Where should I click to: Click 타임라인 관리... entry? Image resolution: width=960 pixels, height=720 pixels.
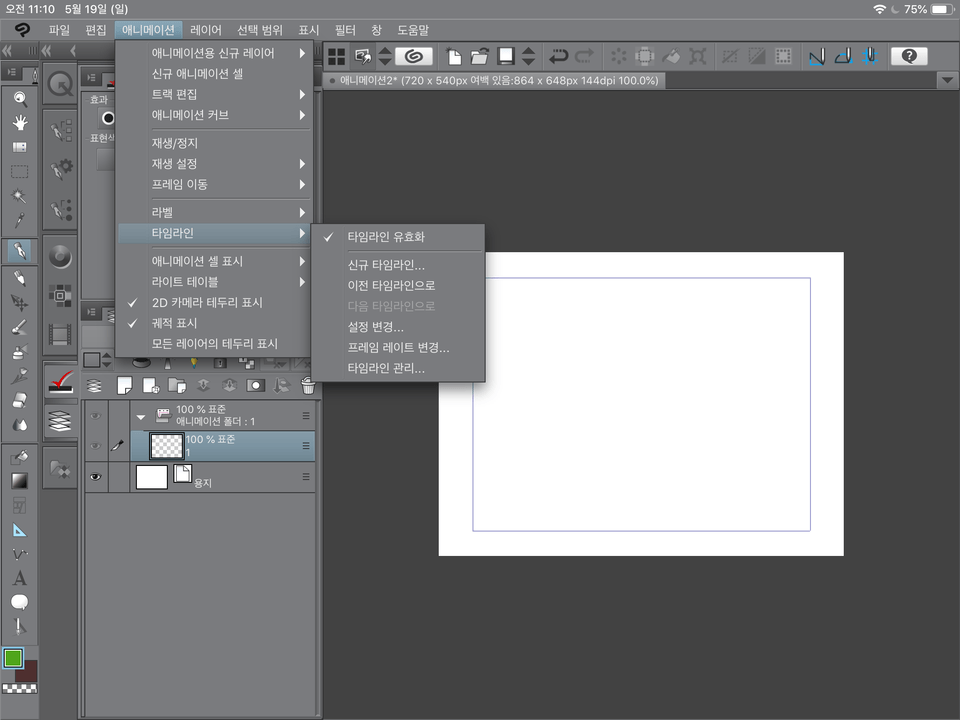pyautogui.click(x=386, y=368)
